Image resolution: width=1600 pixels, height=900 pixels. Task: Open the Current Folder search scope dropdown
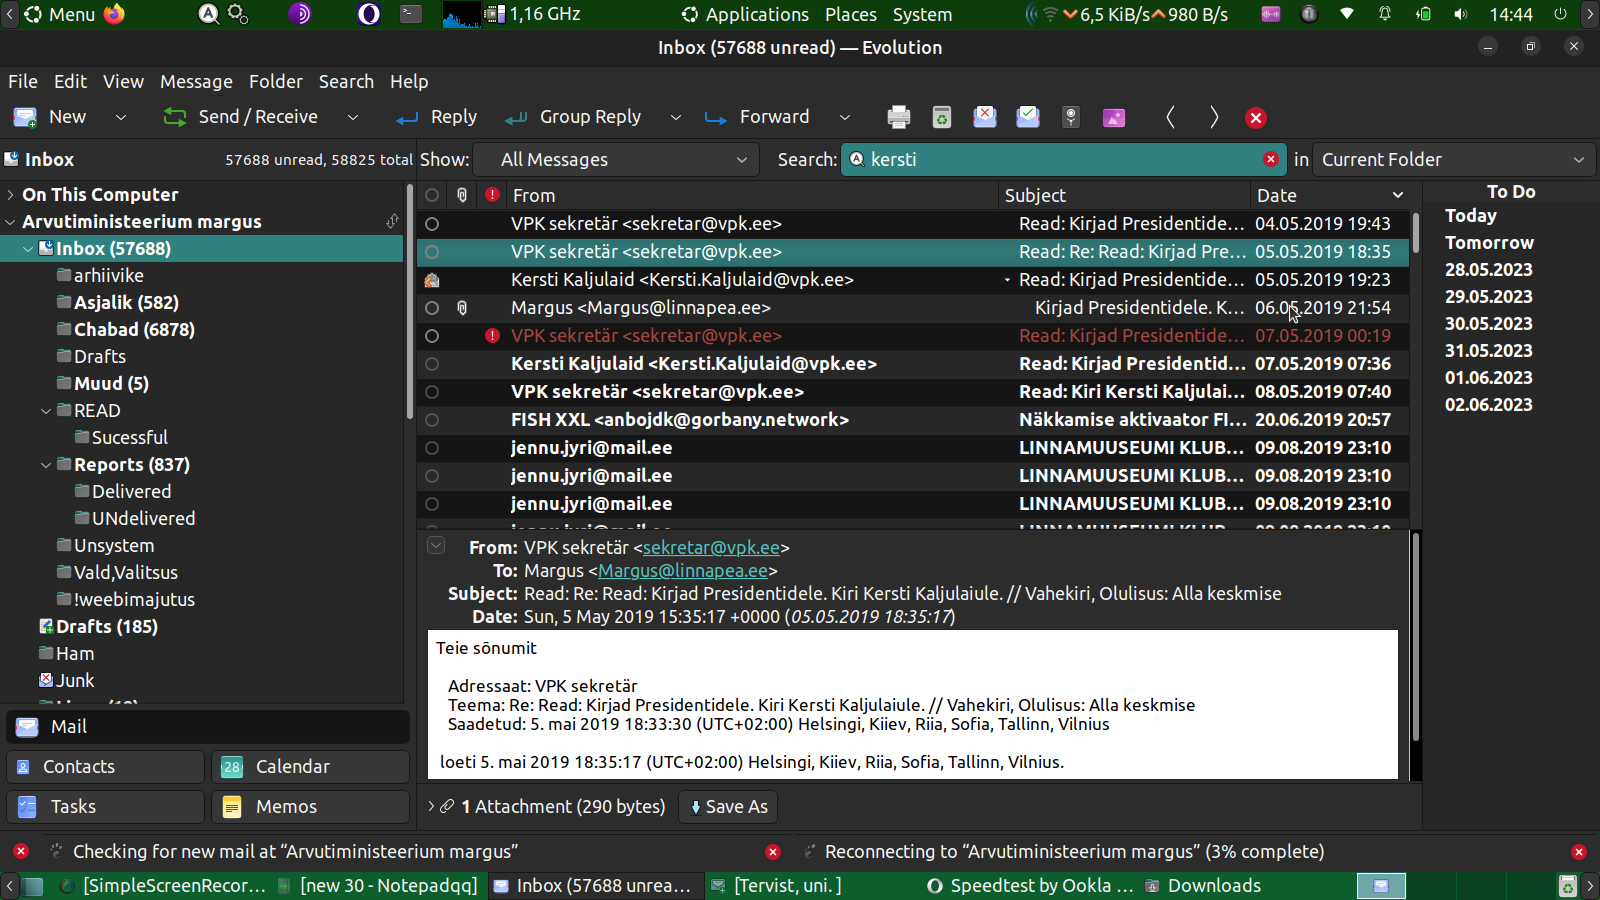click(1452, 160)
